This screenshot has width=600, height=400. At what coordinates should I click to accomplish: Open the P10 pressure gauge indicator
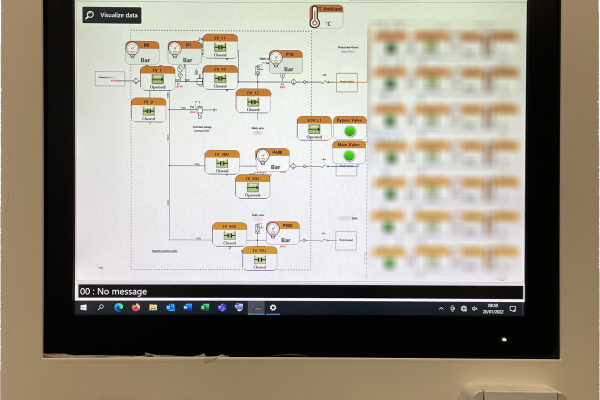[276, 59]
